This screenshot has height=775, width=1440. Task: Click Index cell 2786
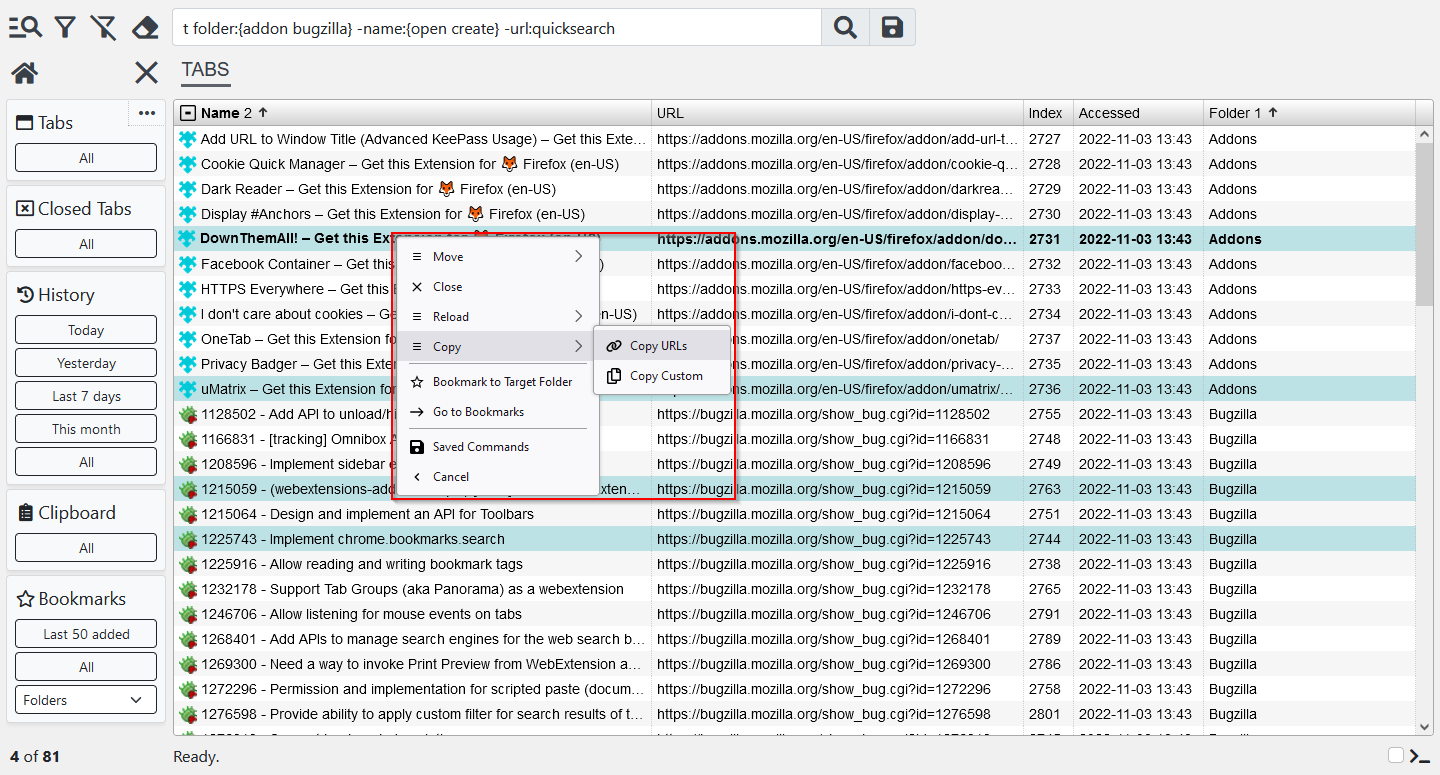pyautogui.click(x=1048, y=664)
